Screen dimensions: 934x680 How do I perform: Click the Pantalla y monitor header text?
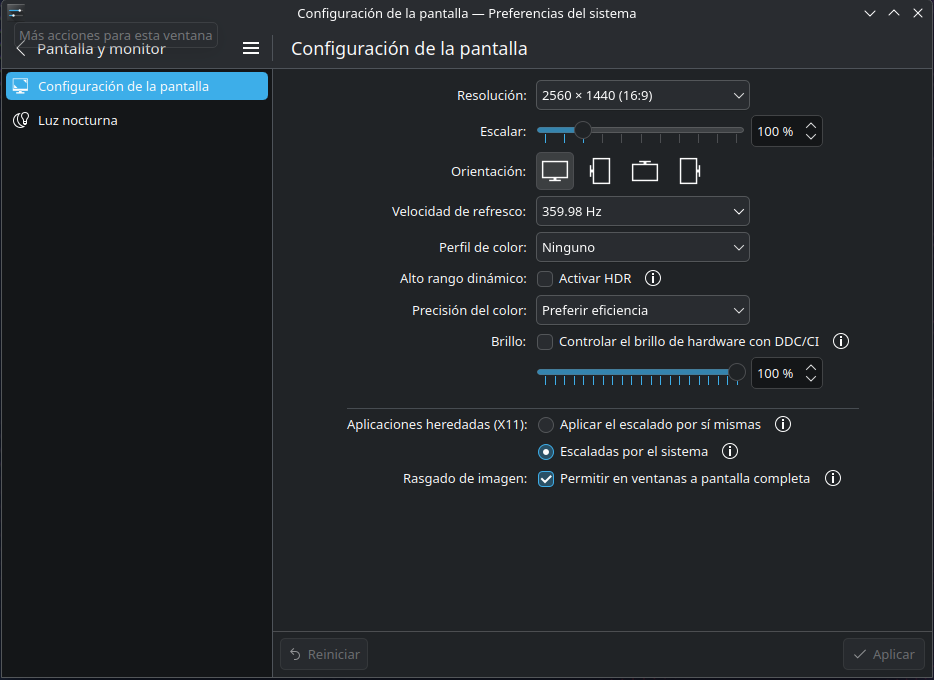(101, 49)
